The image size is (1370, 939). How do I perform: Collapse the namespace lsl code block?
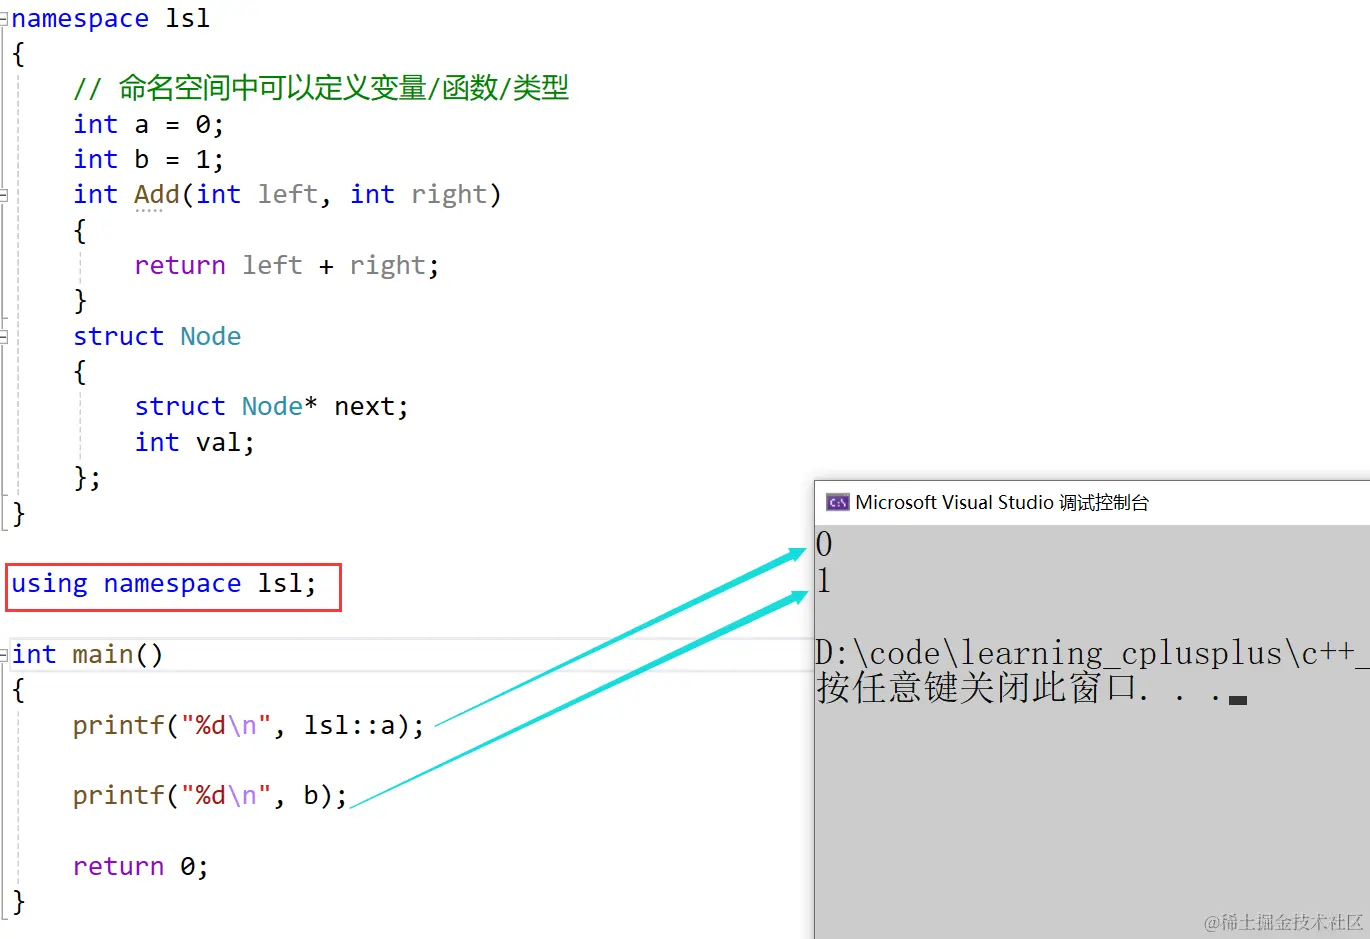(x=4, y=19)
